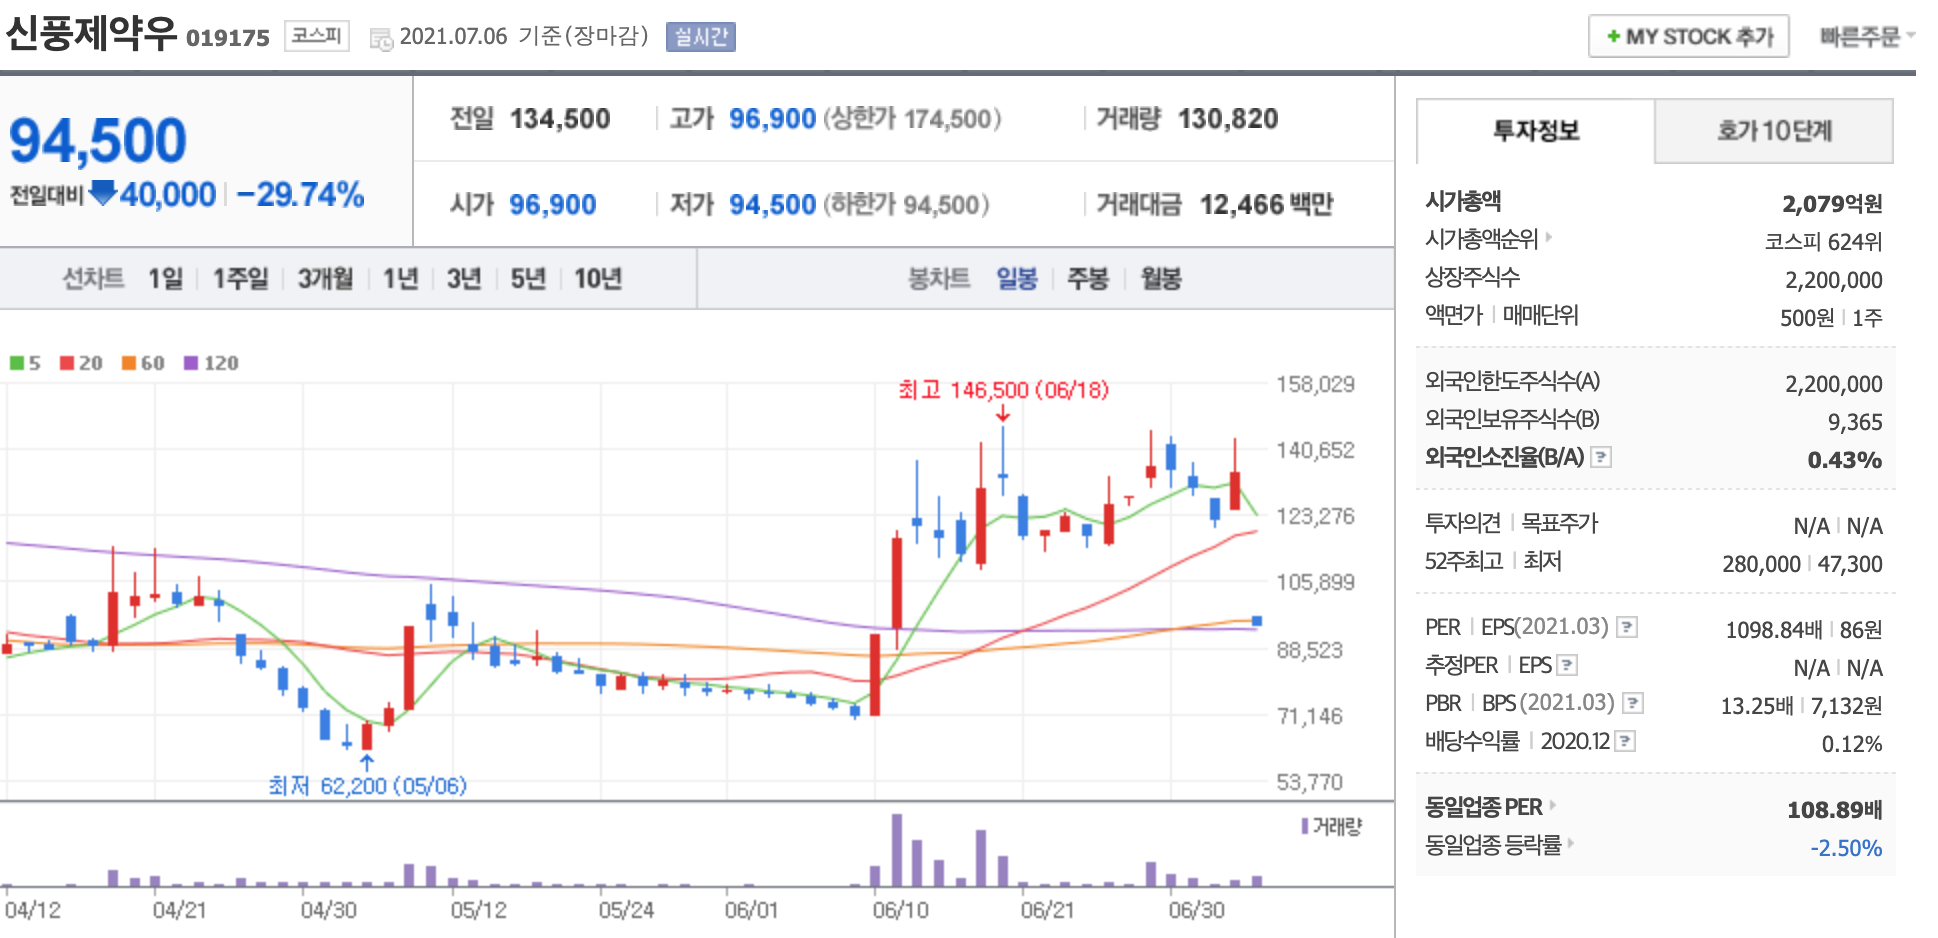The width and height of the screenshot is (1938, 938).
Task: Click the 하한가 94,500 text
Action: click(x=906, y=205)
